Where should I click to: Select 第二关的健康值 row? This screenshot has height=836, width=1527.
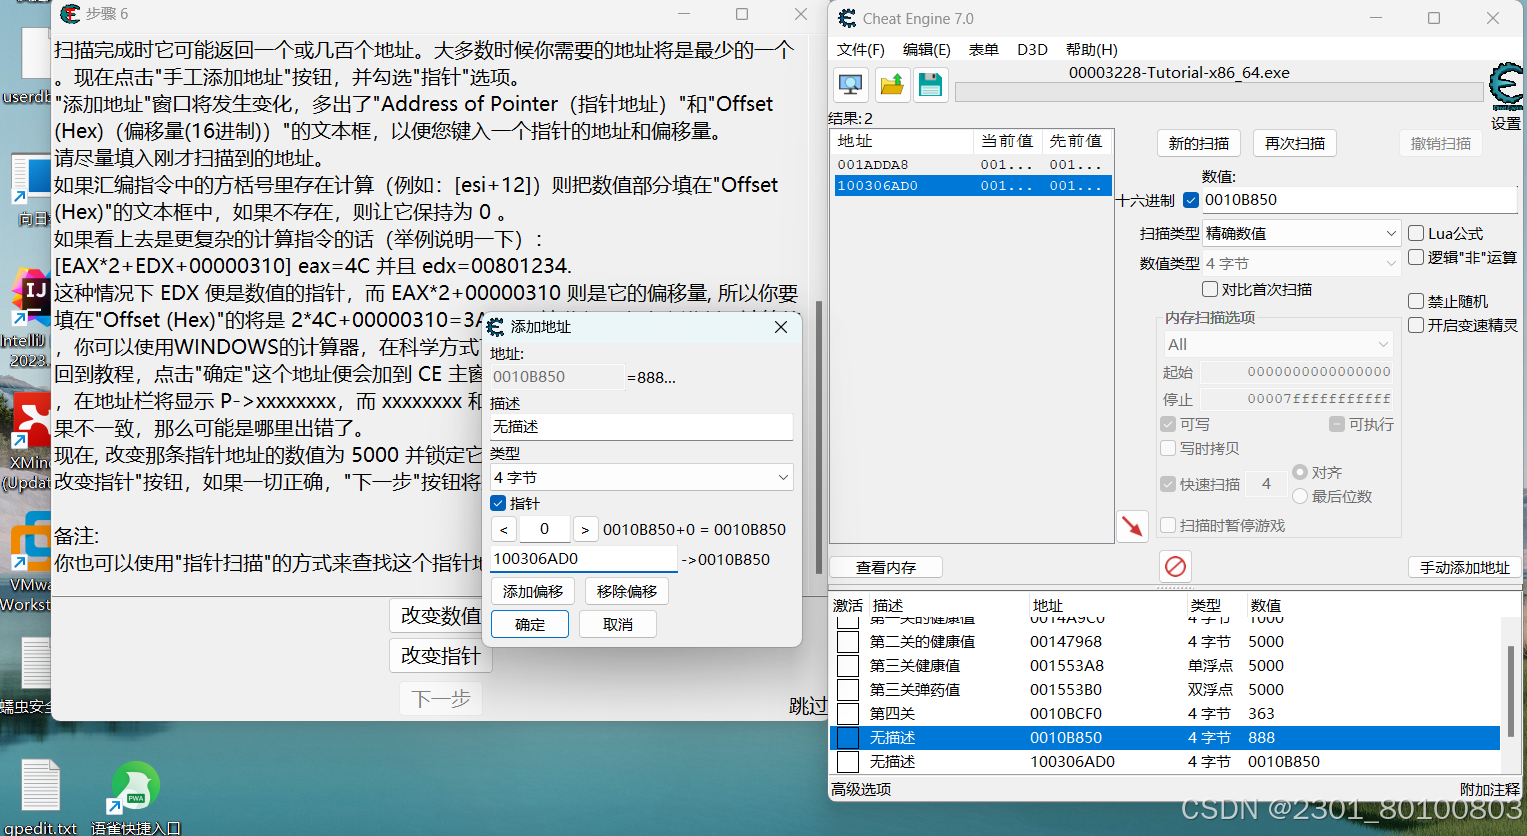tap(1165, 642)
